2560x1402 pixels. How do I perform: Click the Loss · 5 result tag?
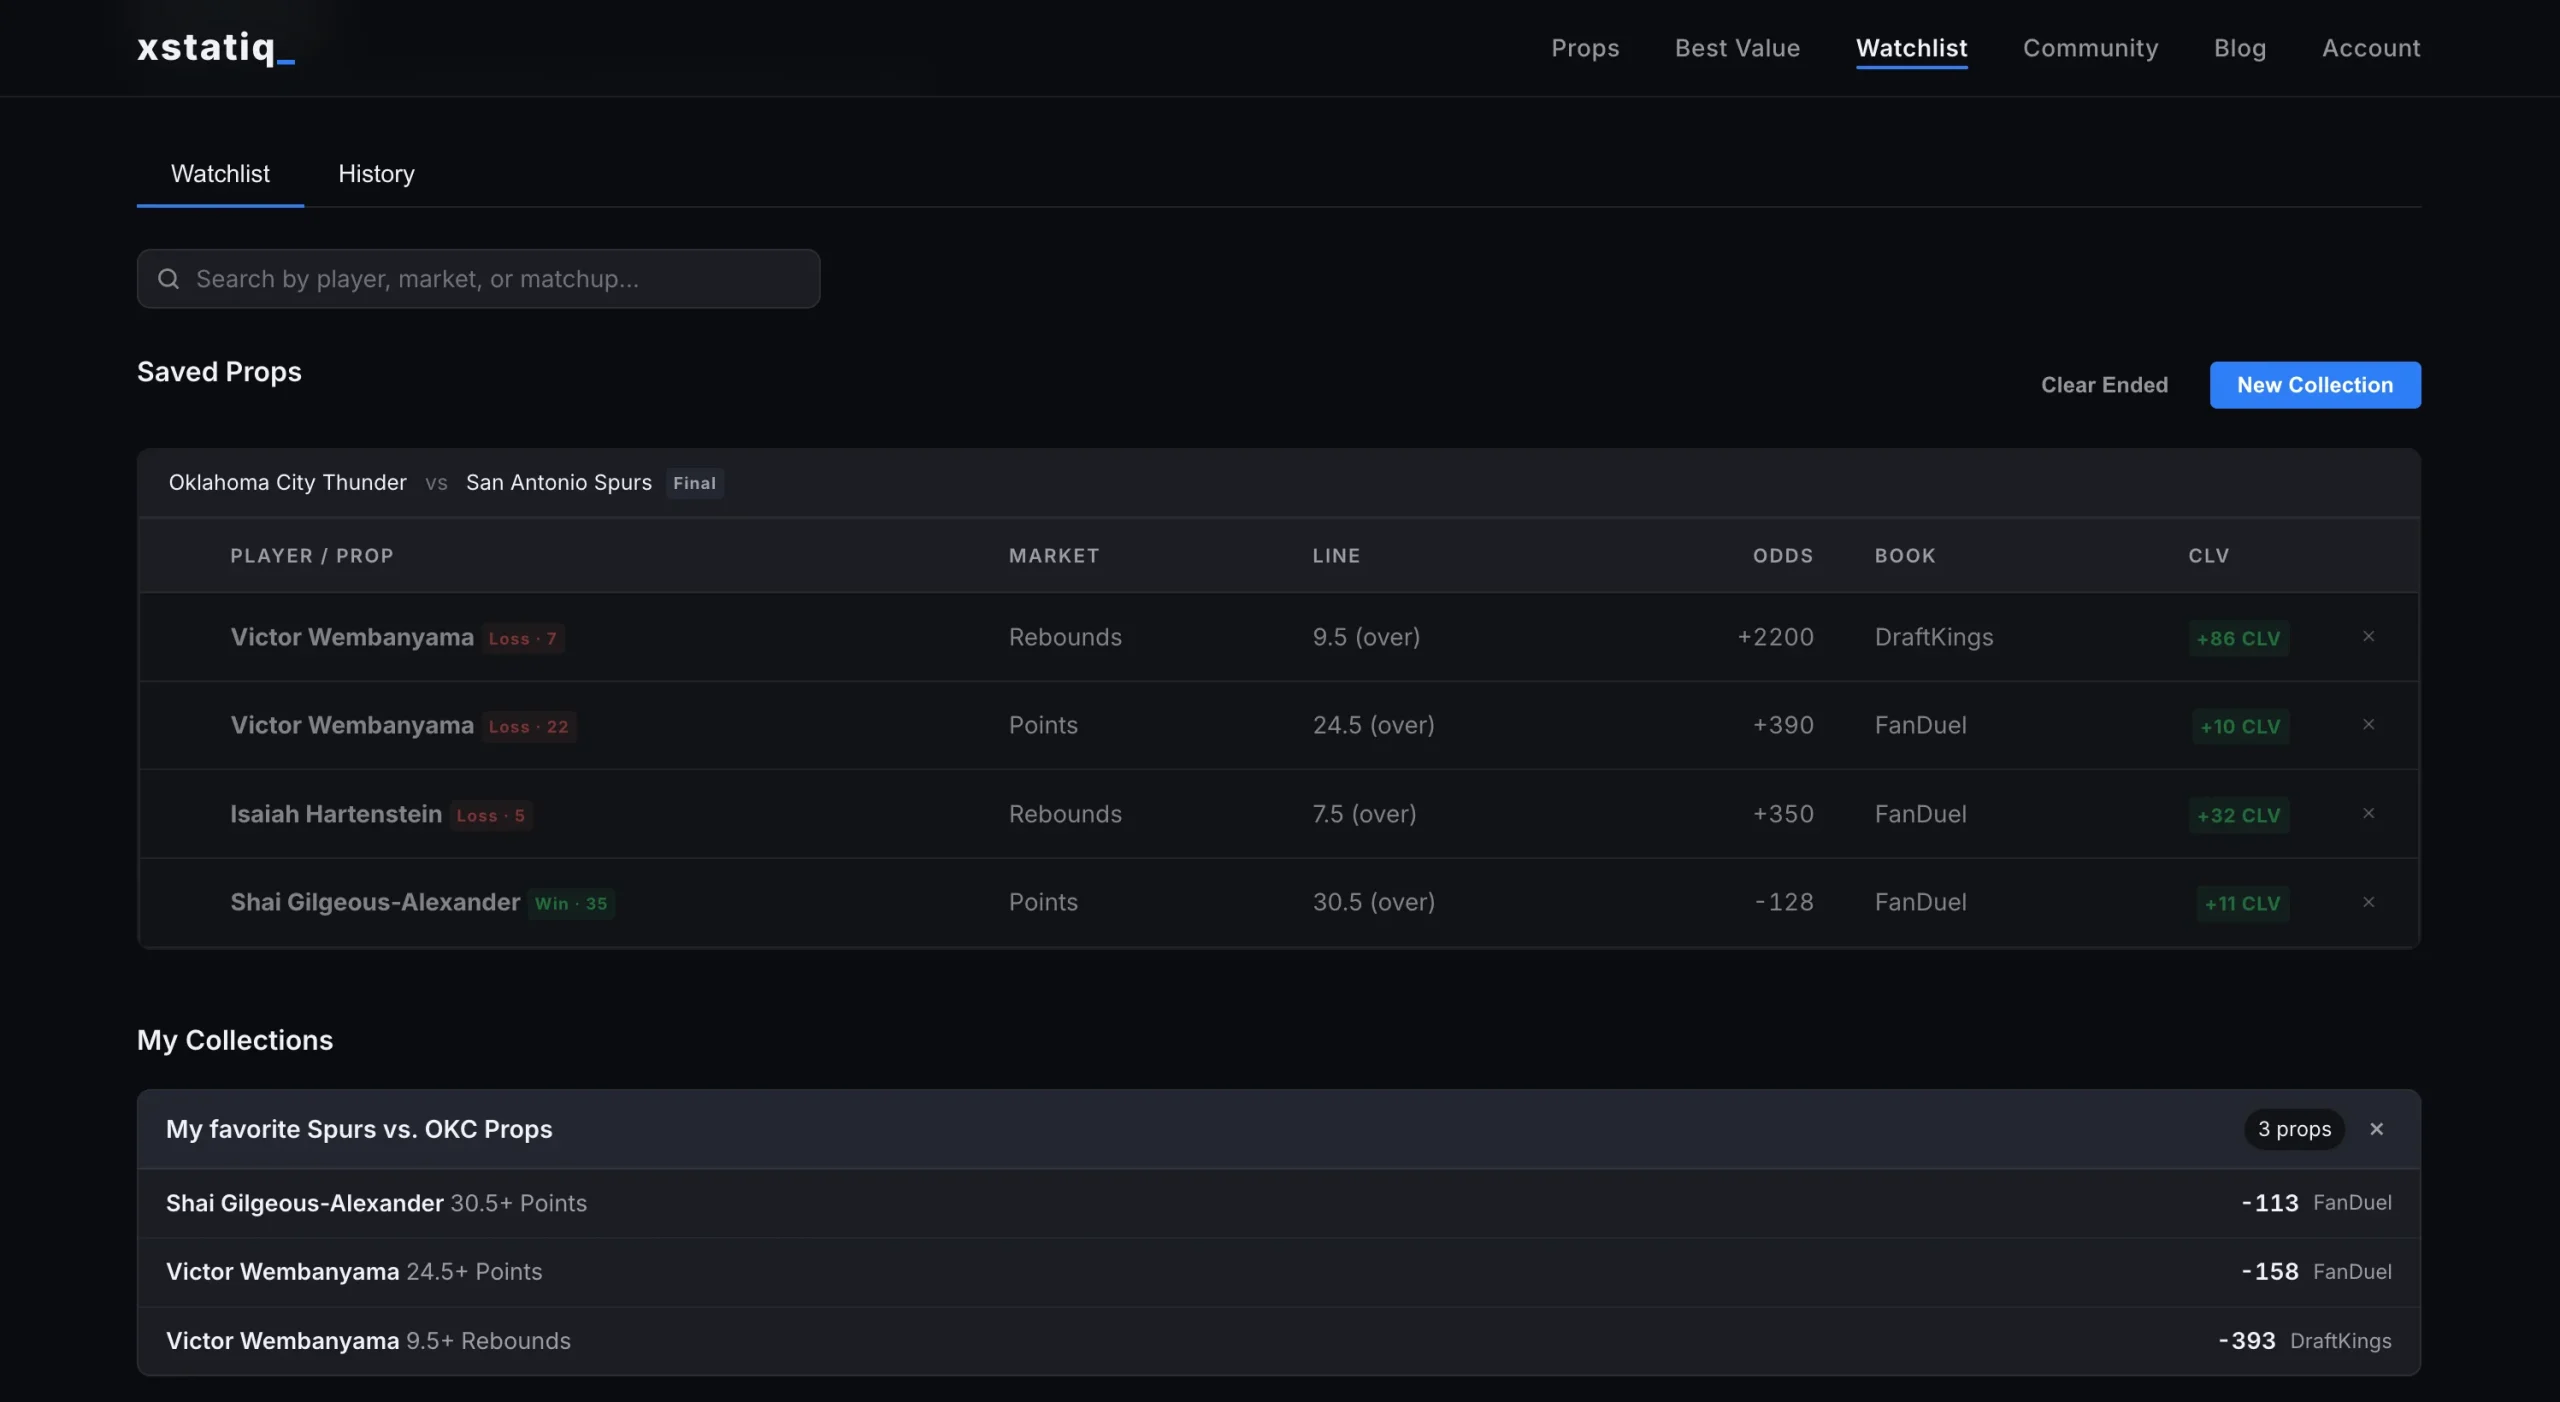pyautogui.click(x=490, y=815)
